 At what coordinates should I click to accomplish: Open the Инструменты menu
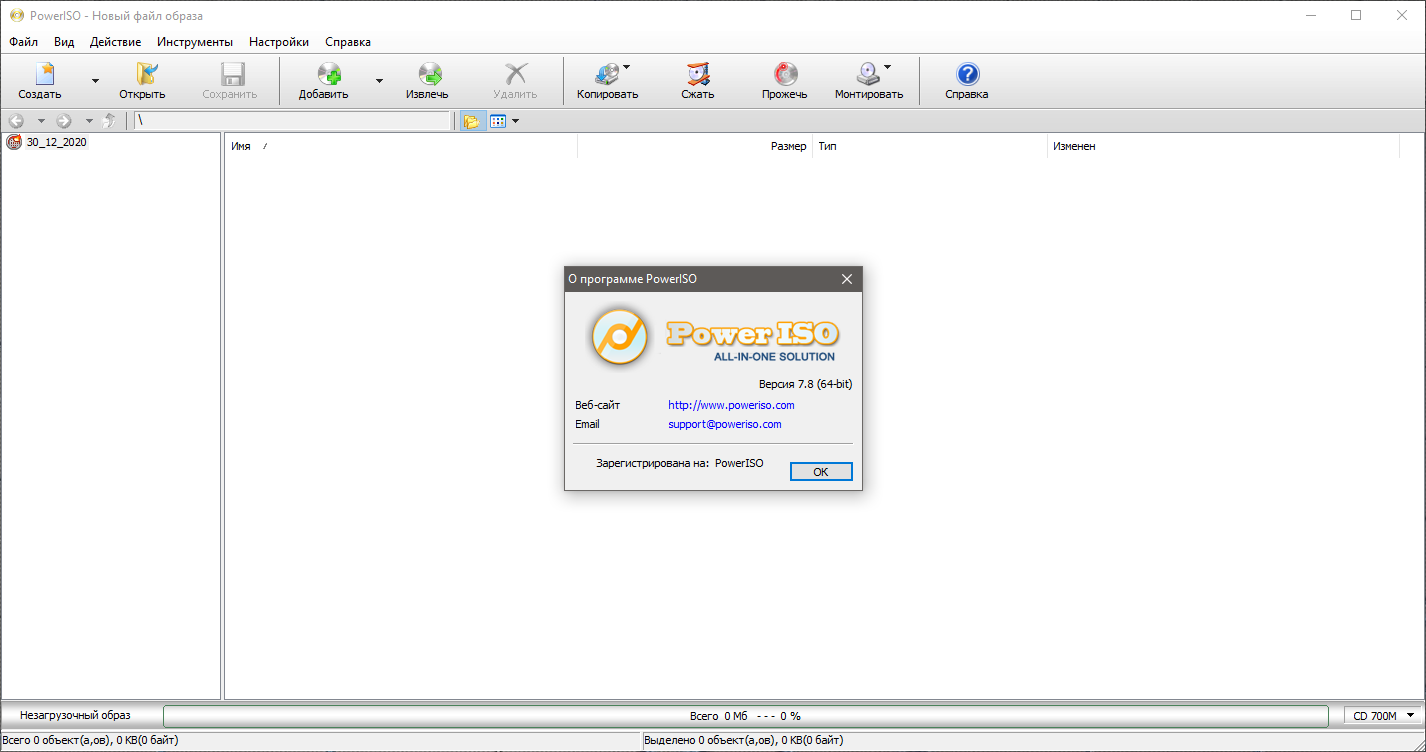point(195,42)
